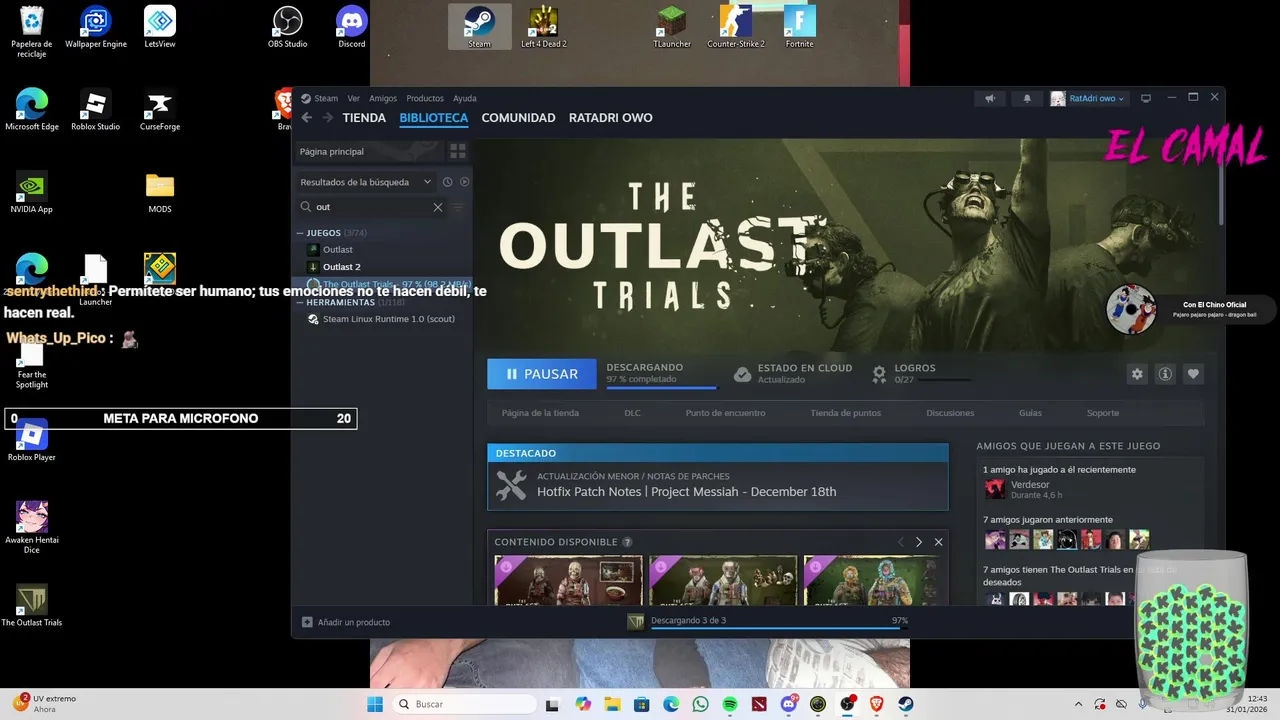Open Counter-Strike 2 desktop shortcut
Image resolution: width=1280 pixels, height=720 pixels.
pos(736,27)
